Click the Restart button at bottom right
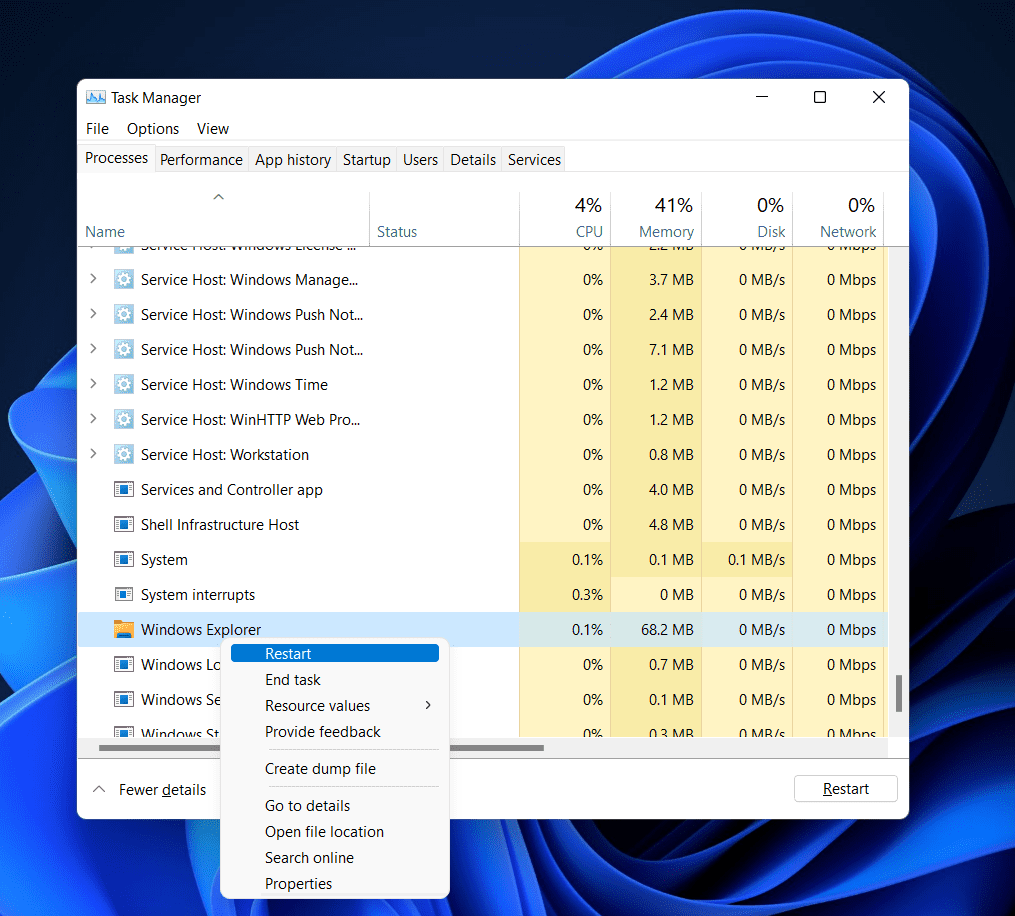The image size is (1015, 916). coord(845,788)
